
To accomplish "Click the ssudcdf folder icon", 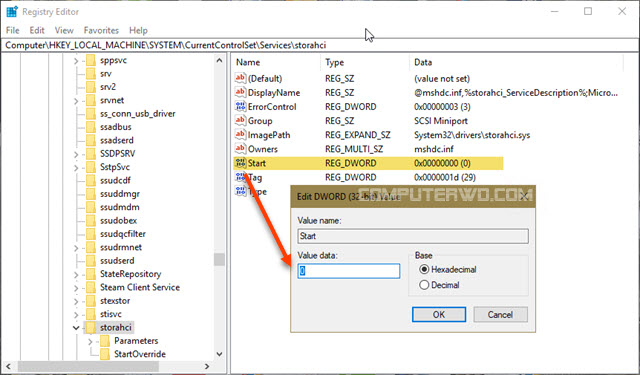I will point(91,180).
